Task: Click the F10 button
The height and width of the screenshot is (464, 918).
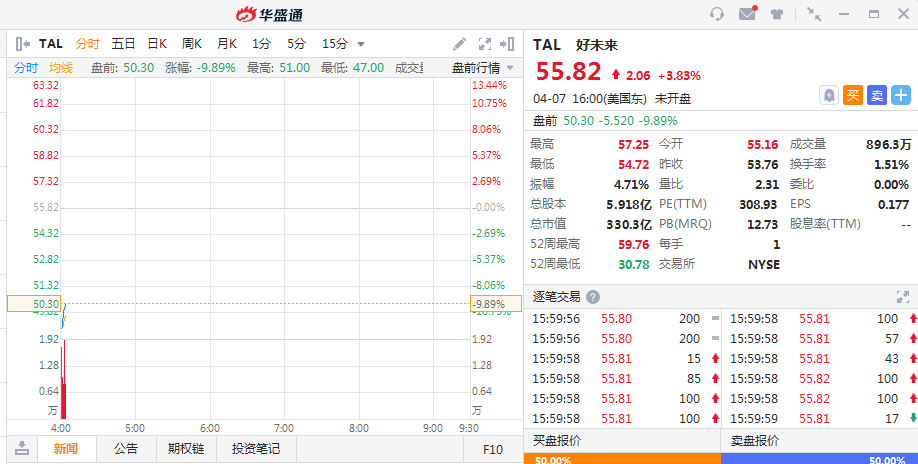Action: [x=493, y=449]
